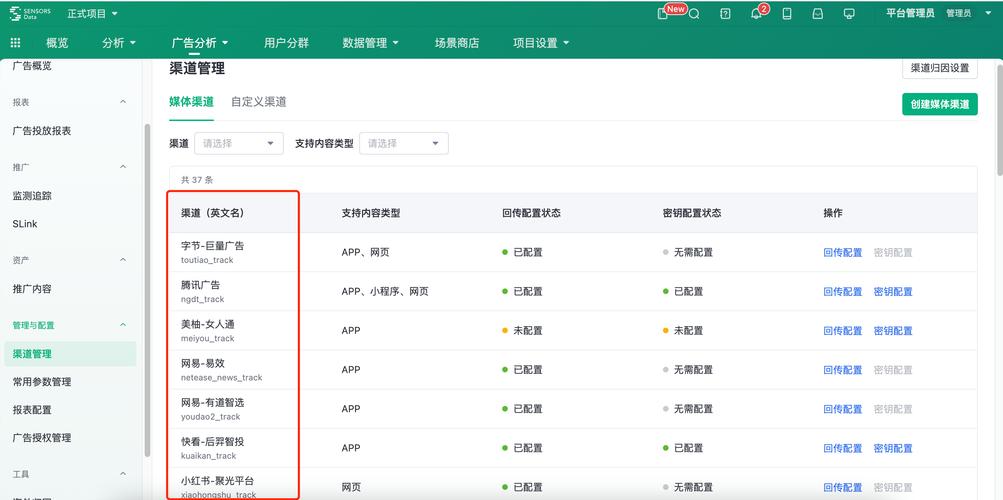Open the apps grid menu icon

coord(15,43)
